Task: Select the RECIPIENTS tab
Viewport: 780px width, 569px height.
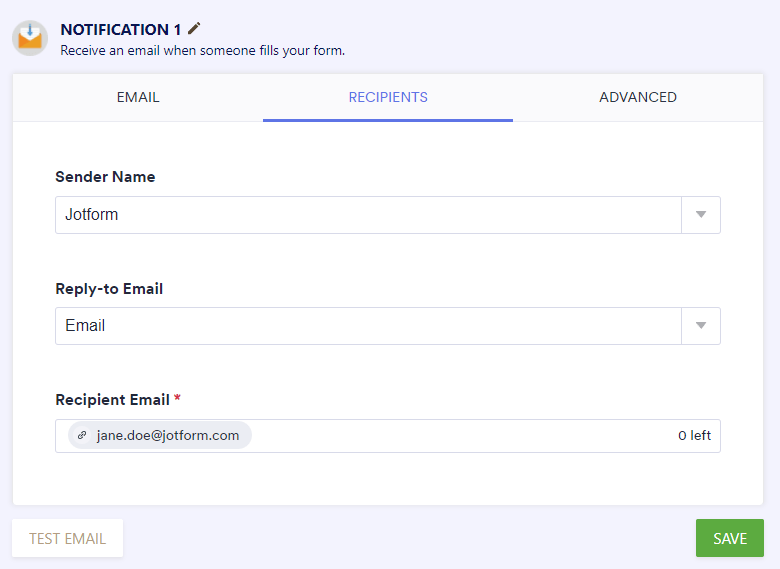Action: 388,98
